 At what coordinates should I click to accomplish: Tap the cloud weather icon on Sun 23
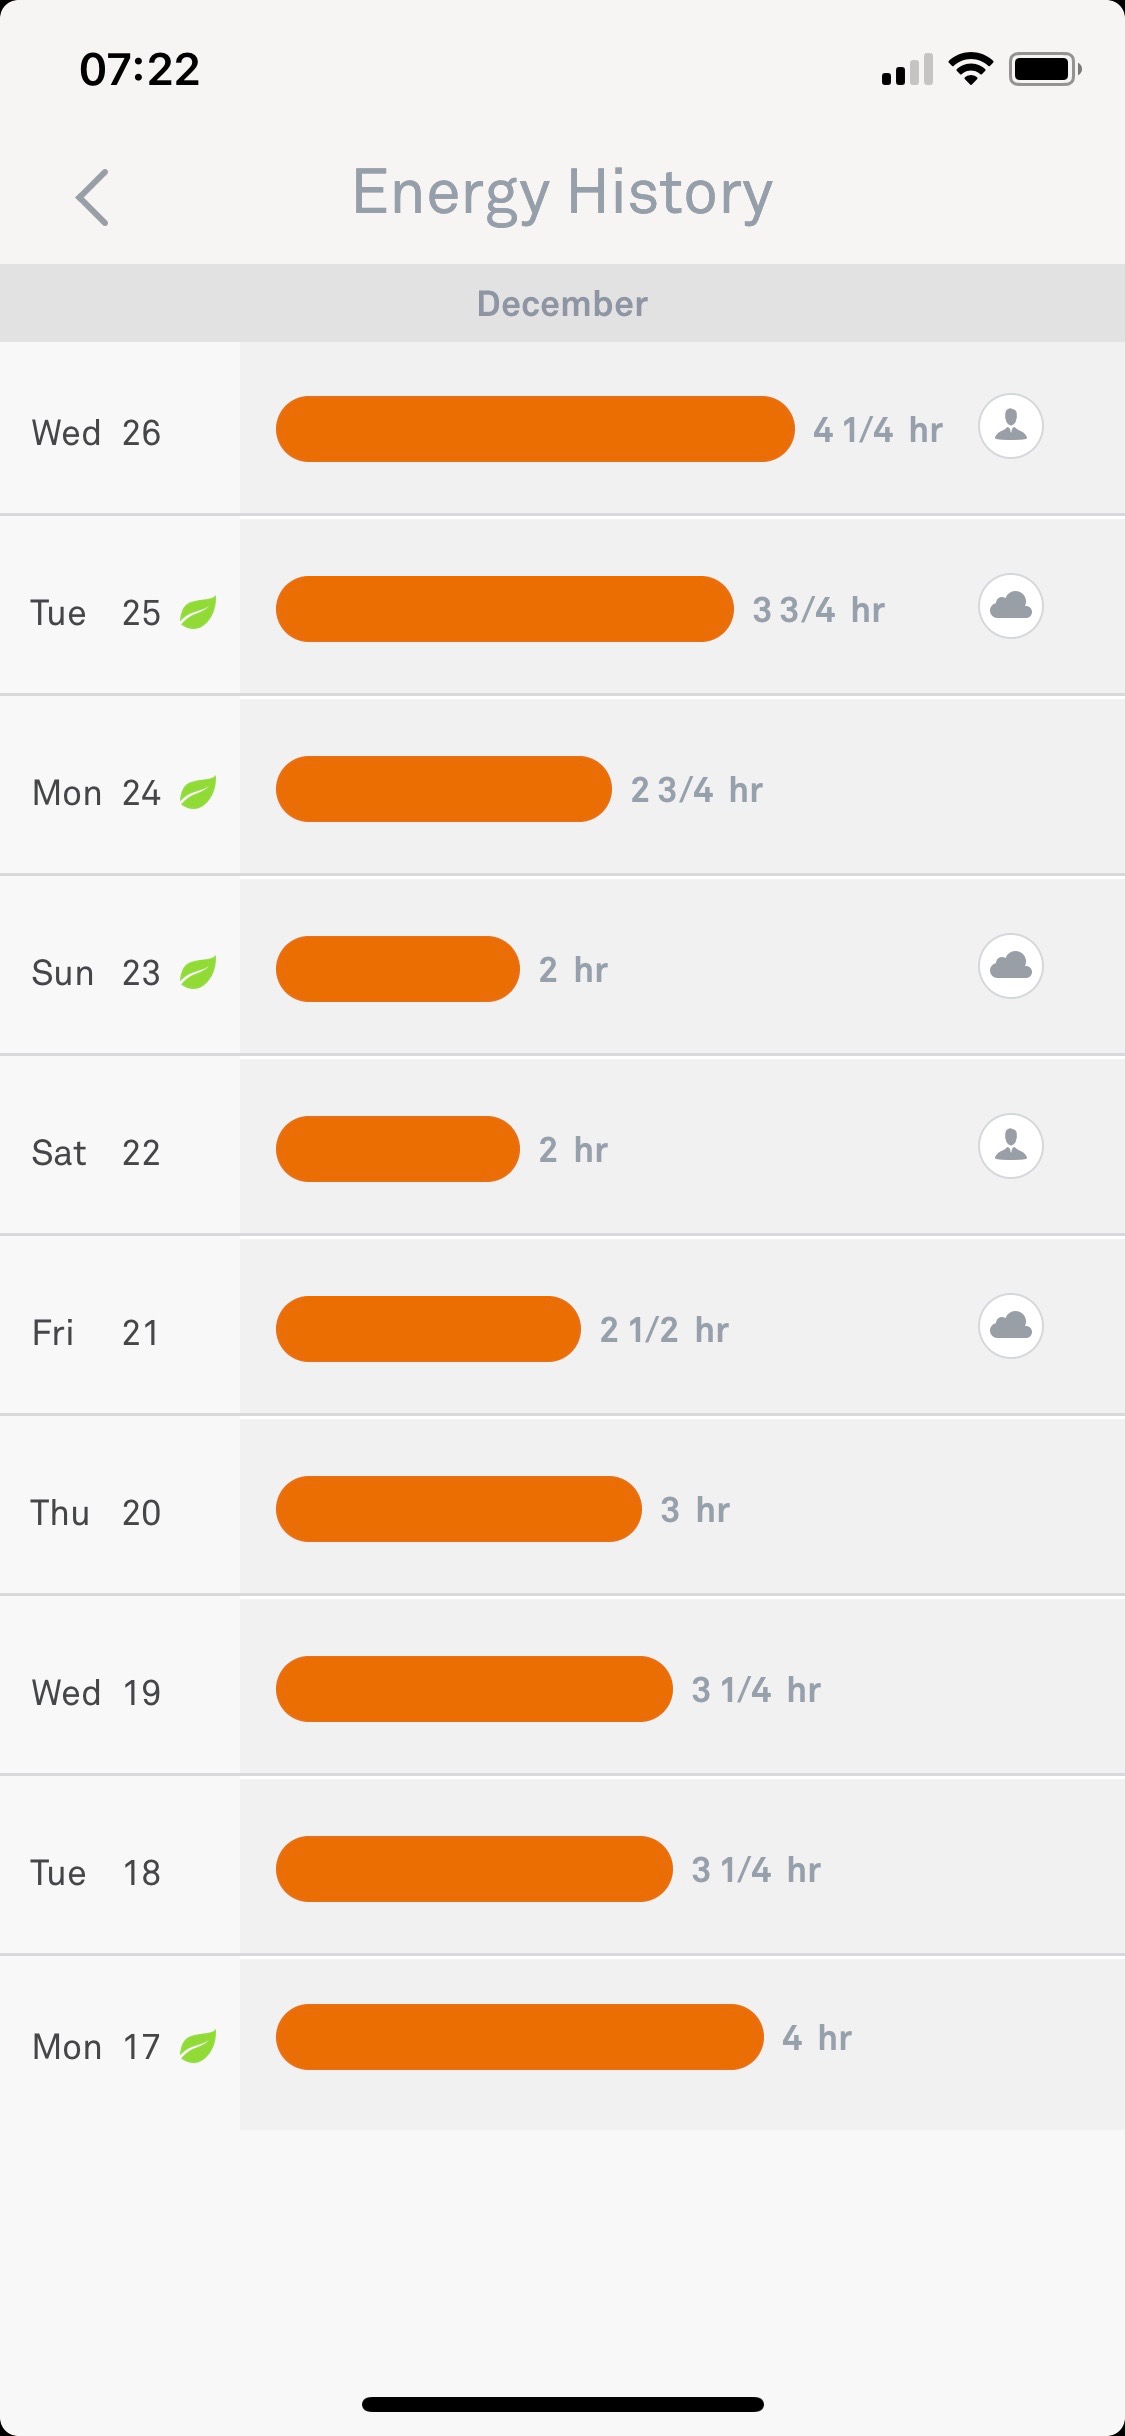click(x=1010, y=966)
